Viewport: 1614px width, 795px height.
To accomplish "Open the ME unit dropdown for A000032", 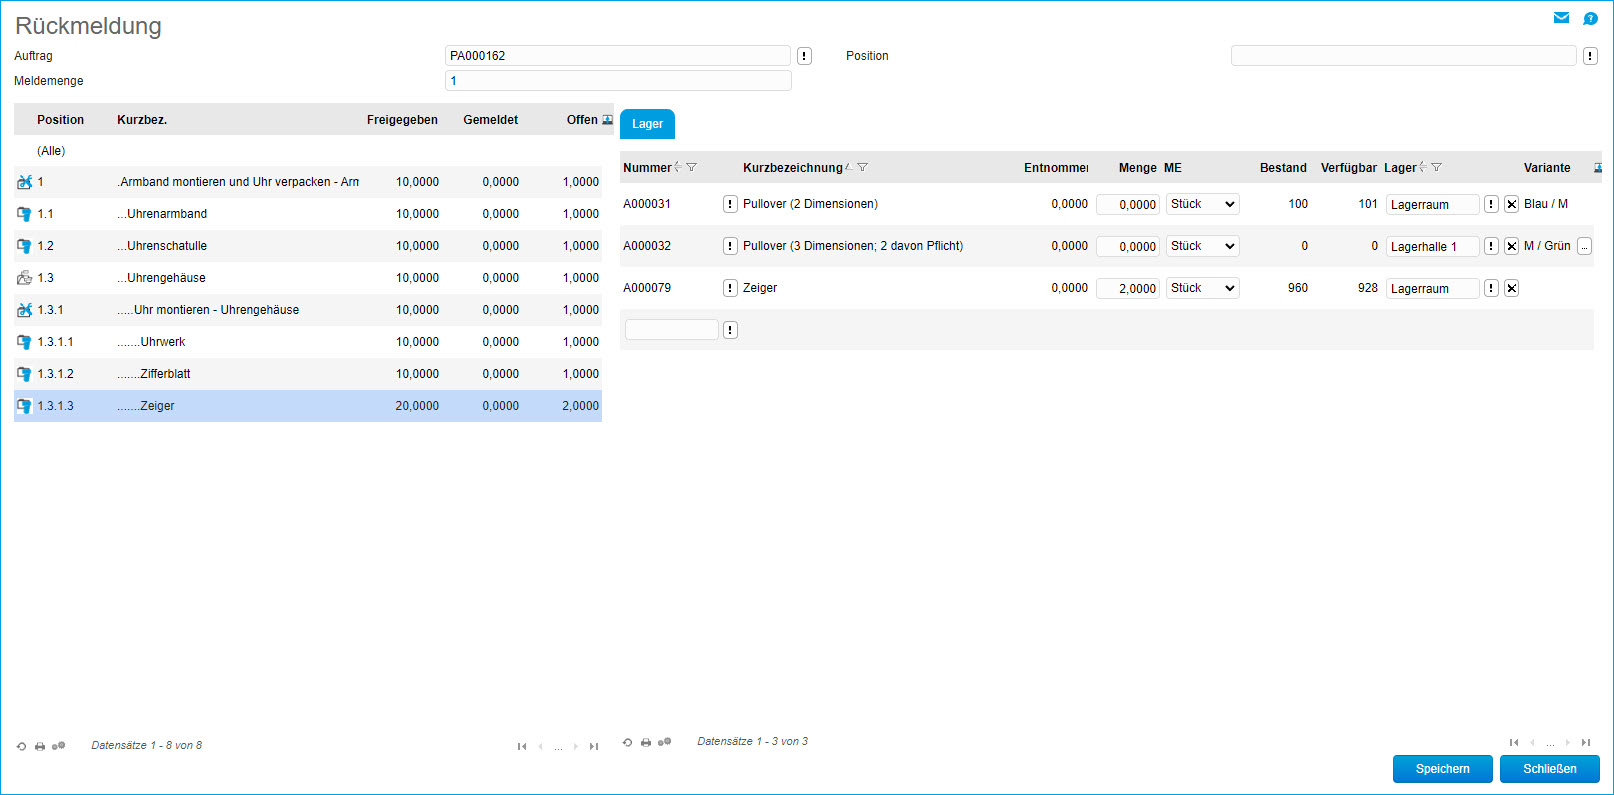I will coord(1202,246).
